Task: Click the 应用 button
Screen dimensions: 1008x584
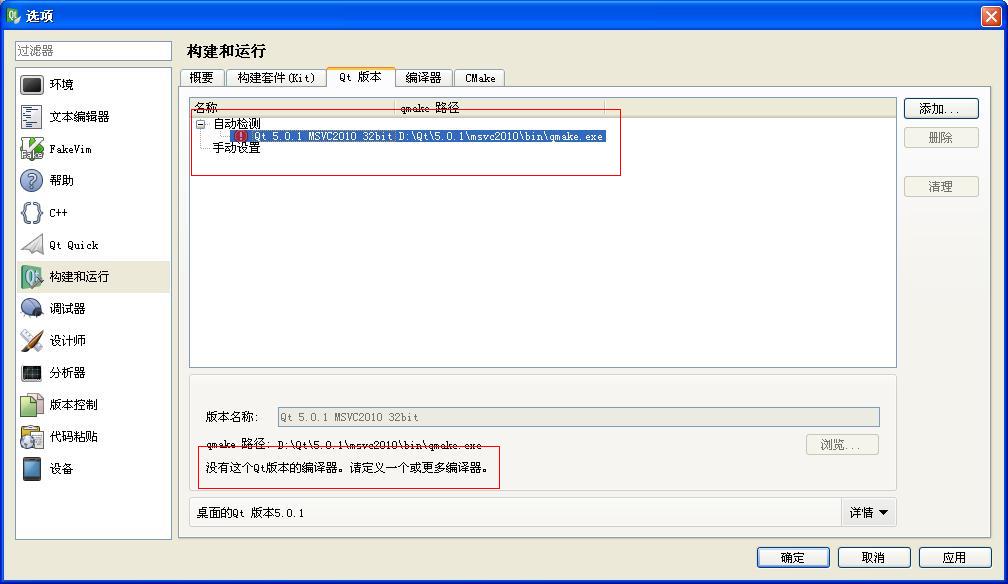Action: click(x=955, y=558)
